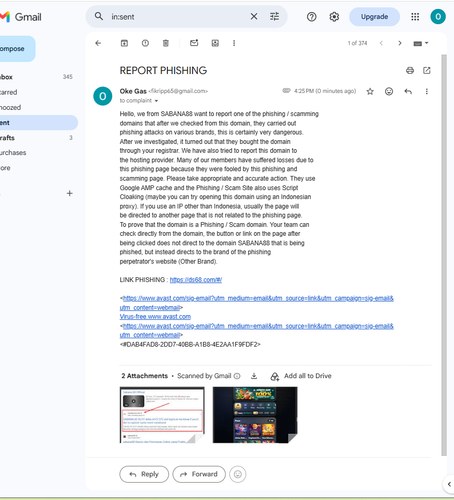
Task: Expand the More sidebar section
Action: point(38,168)
